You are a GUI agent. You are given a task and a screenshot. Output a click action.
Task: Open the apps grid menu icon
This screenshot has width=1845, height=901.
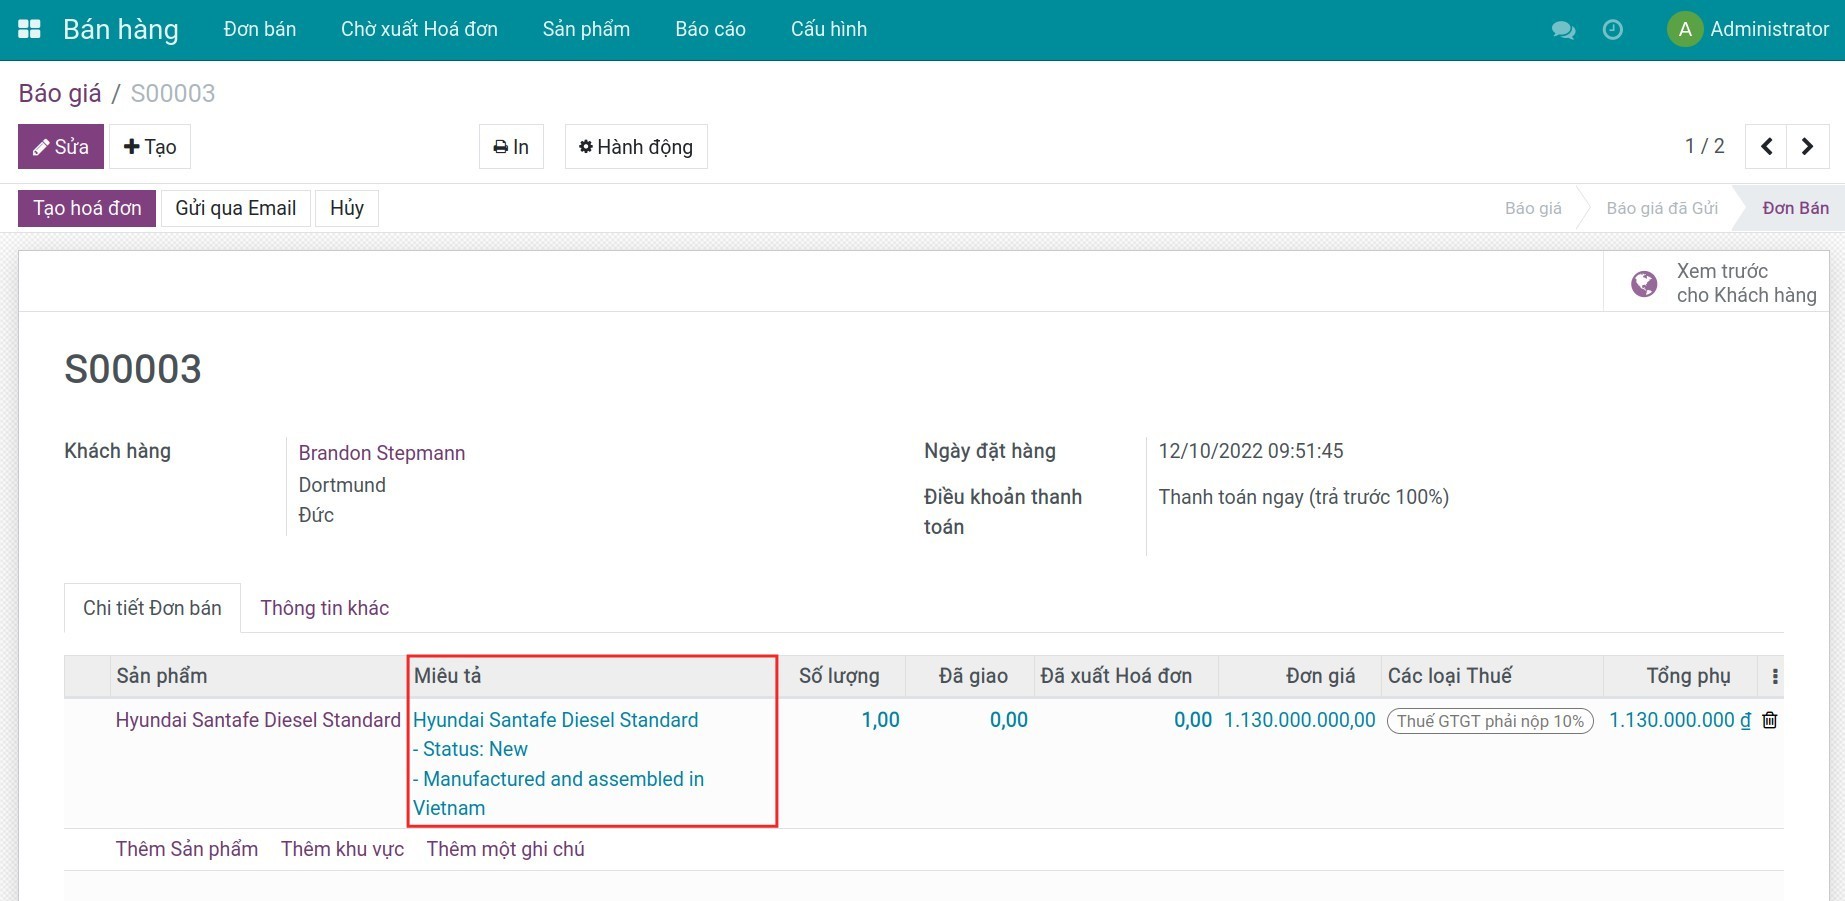pos(30,29)
